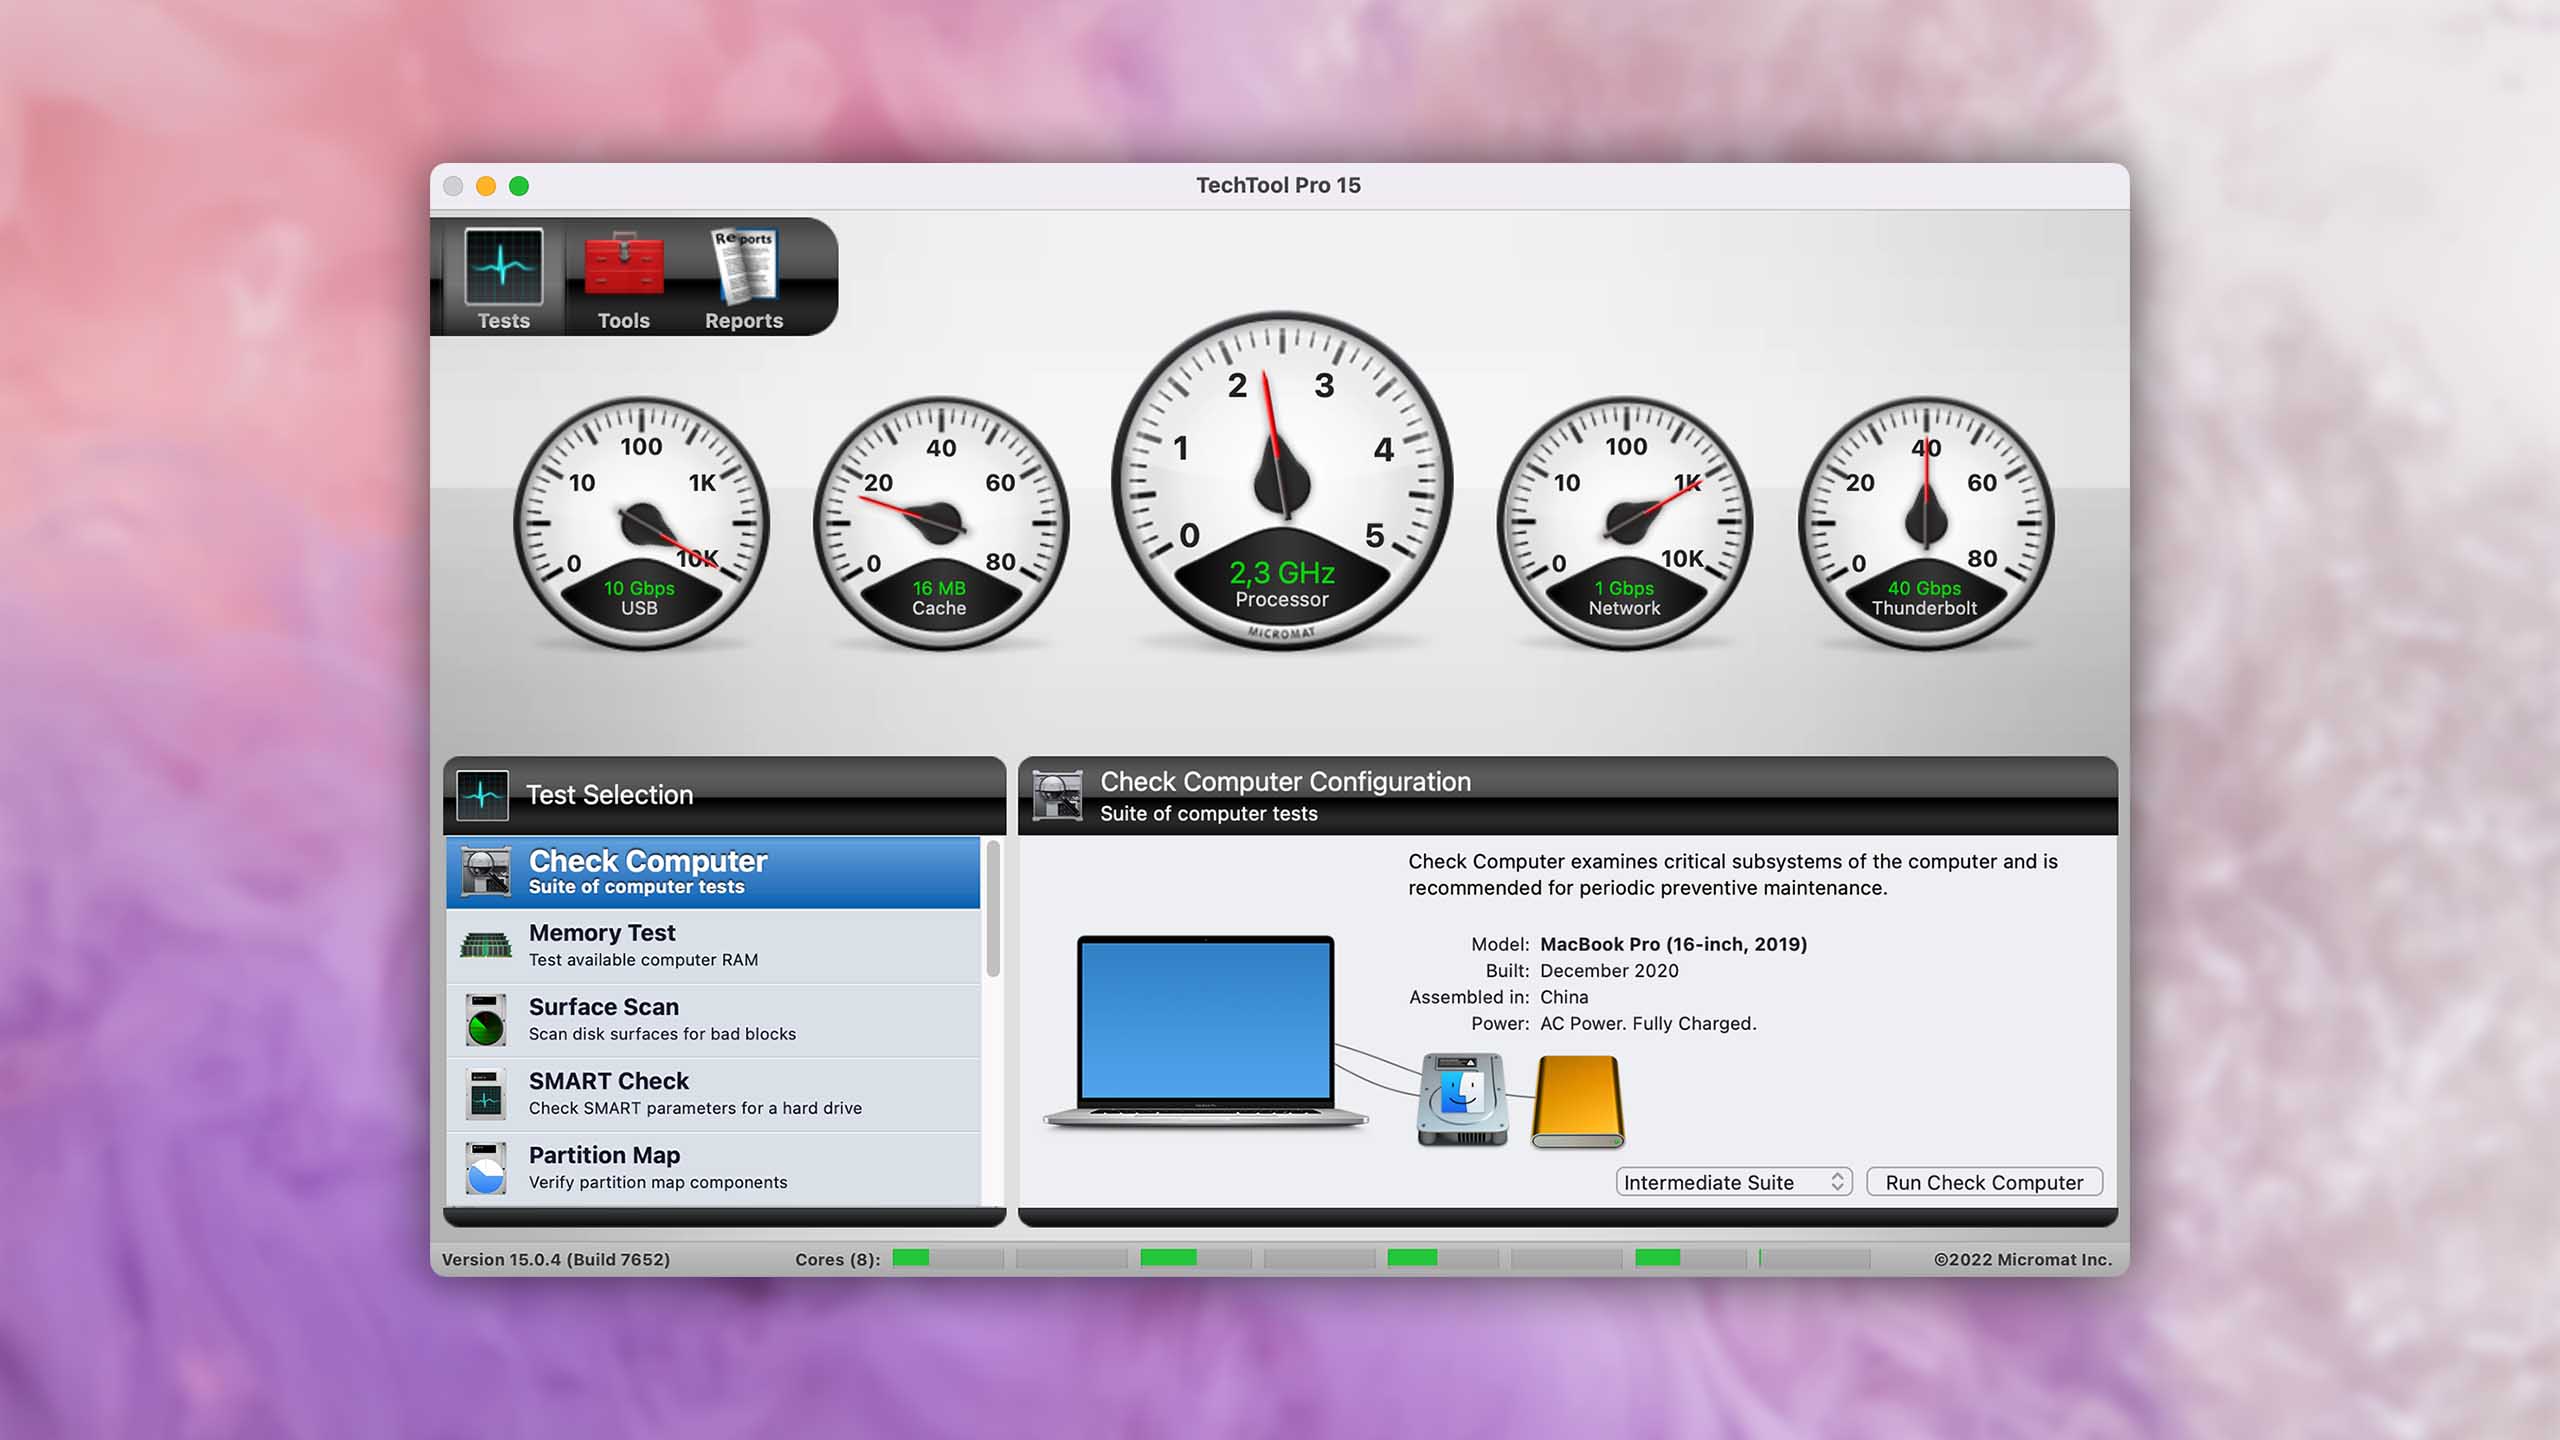Open the Intermediate Suite dropdown

click(1734, 1182)
